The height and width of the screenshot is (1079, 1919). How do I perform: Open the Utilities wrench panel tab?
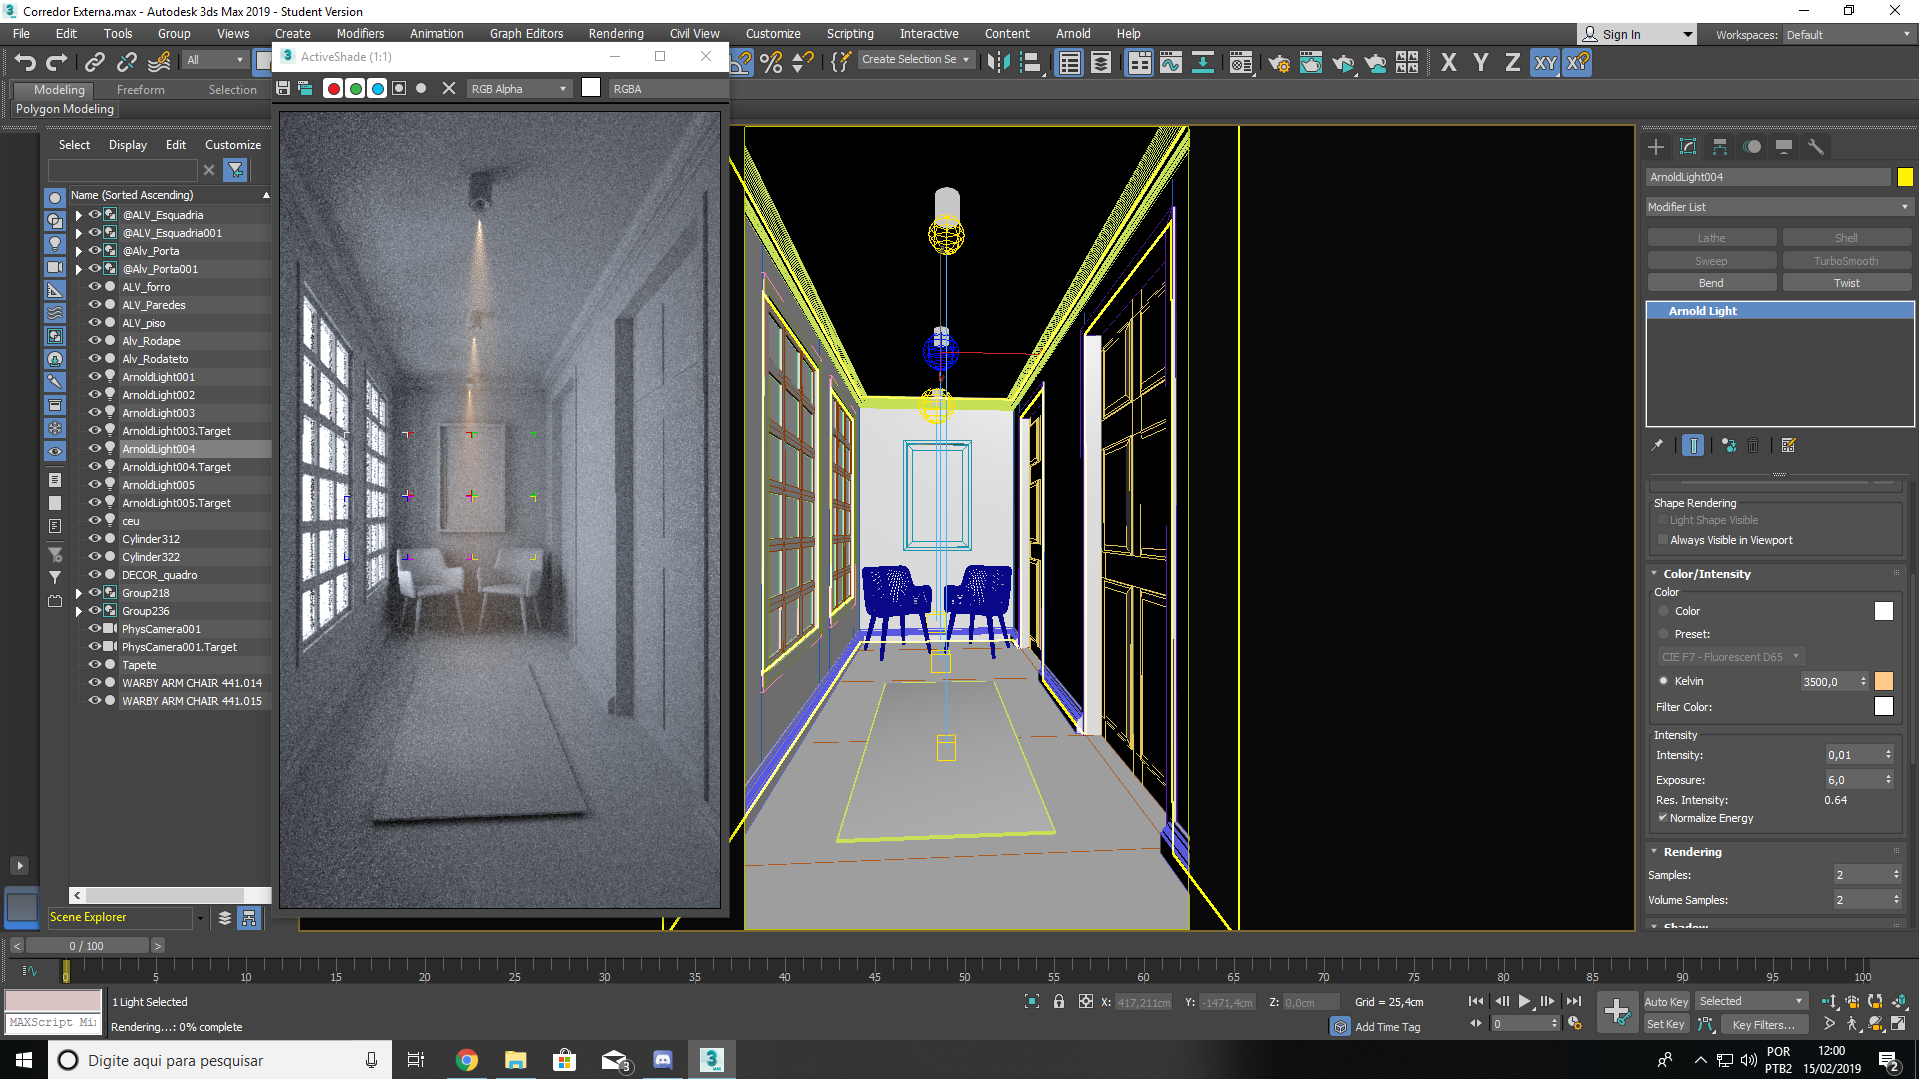[1816, 147]
